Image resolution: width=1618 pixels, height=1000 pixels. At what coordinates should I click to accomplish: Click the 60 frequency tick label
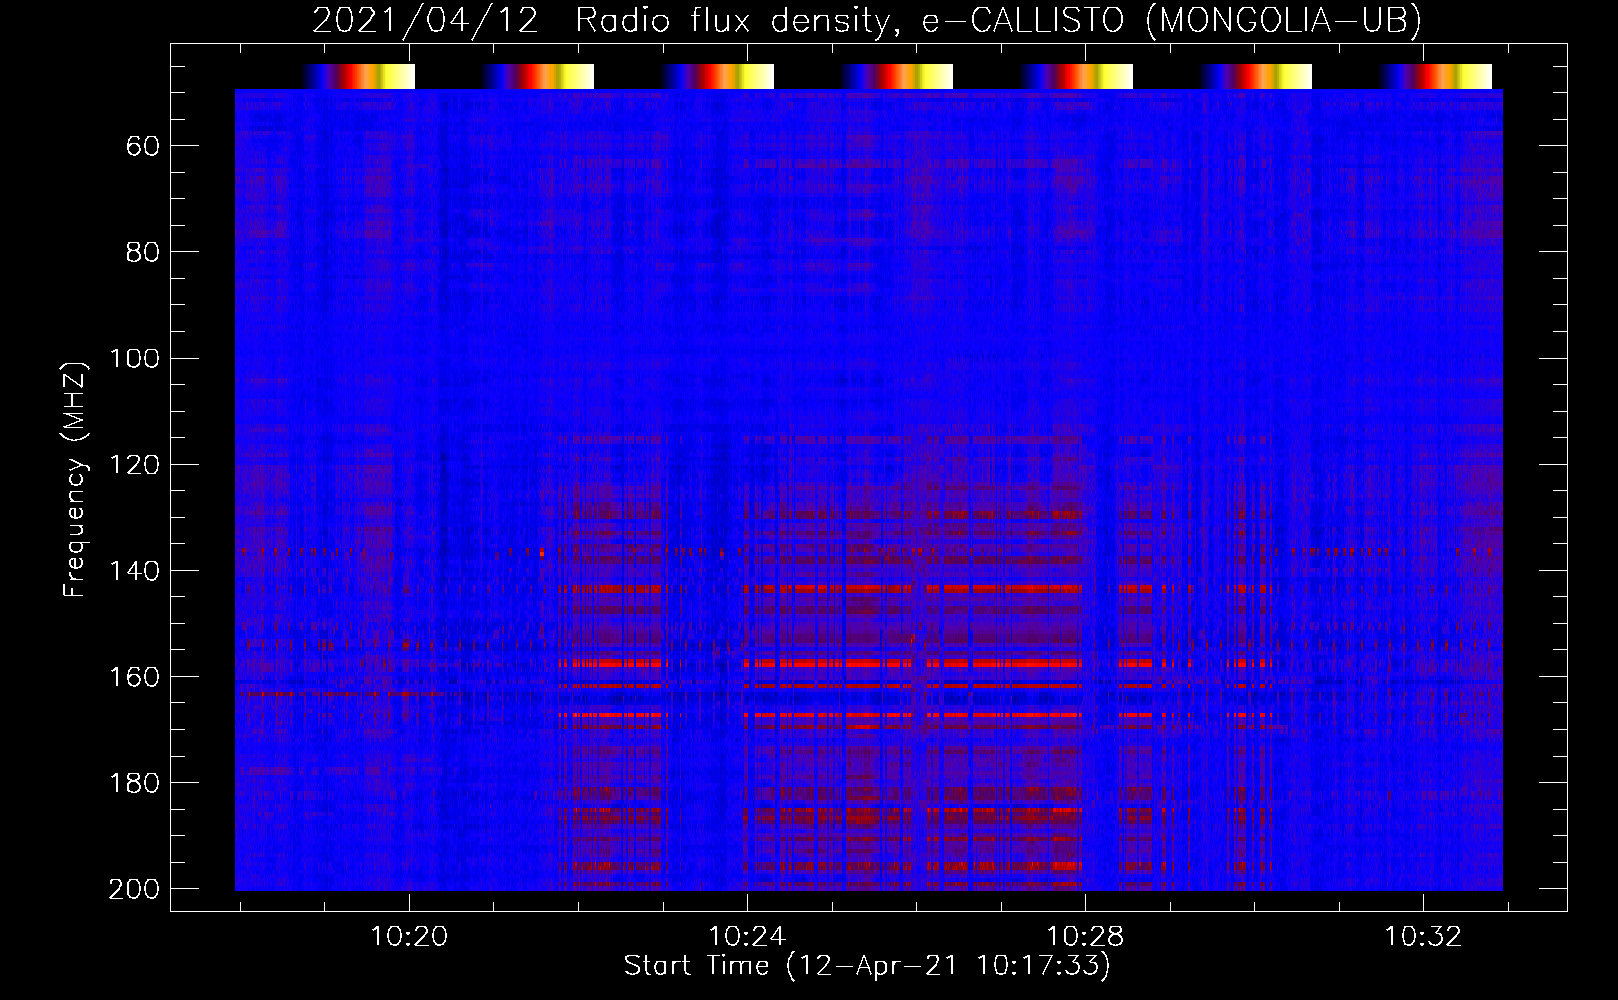tap(143, 147)
